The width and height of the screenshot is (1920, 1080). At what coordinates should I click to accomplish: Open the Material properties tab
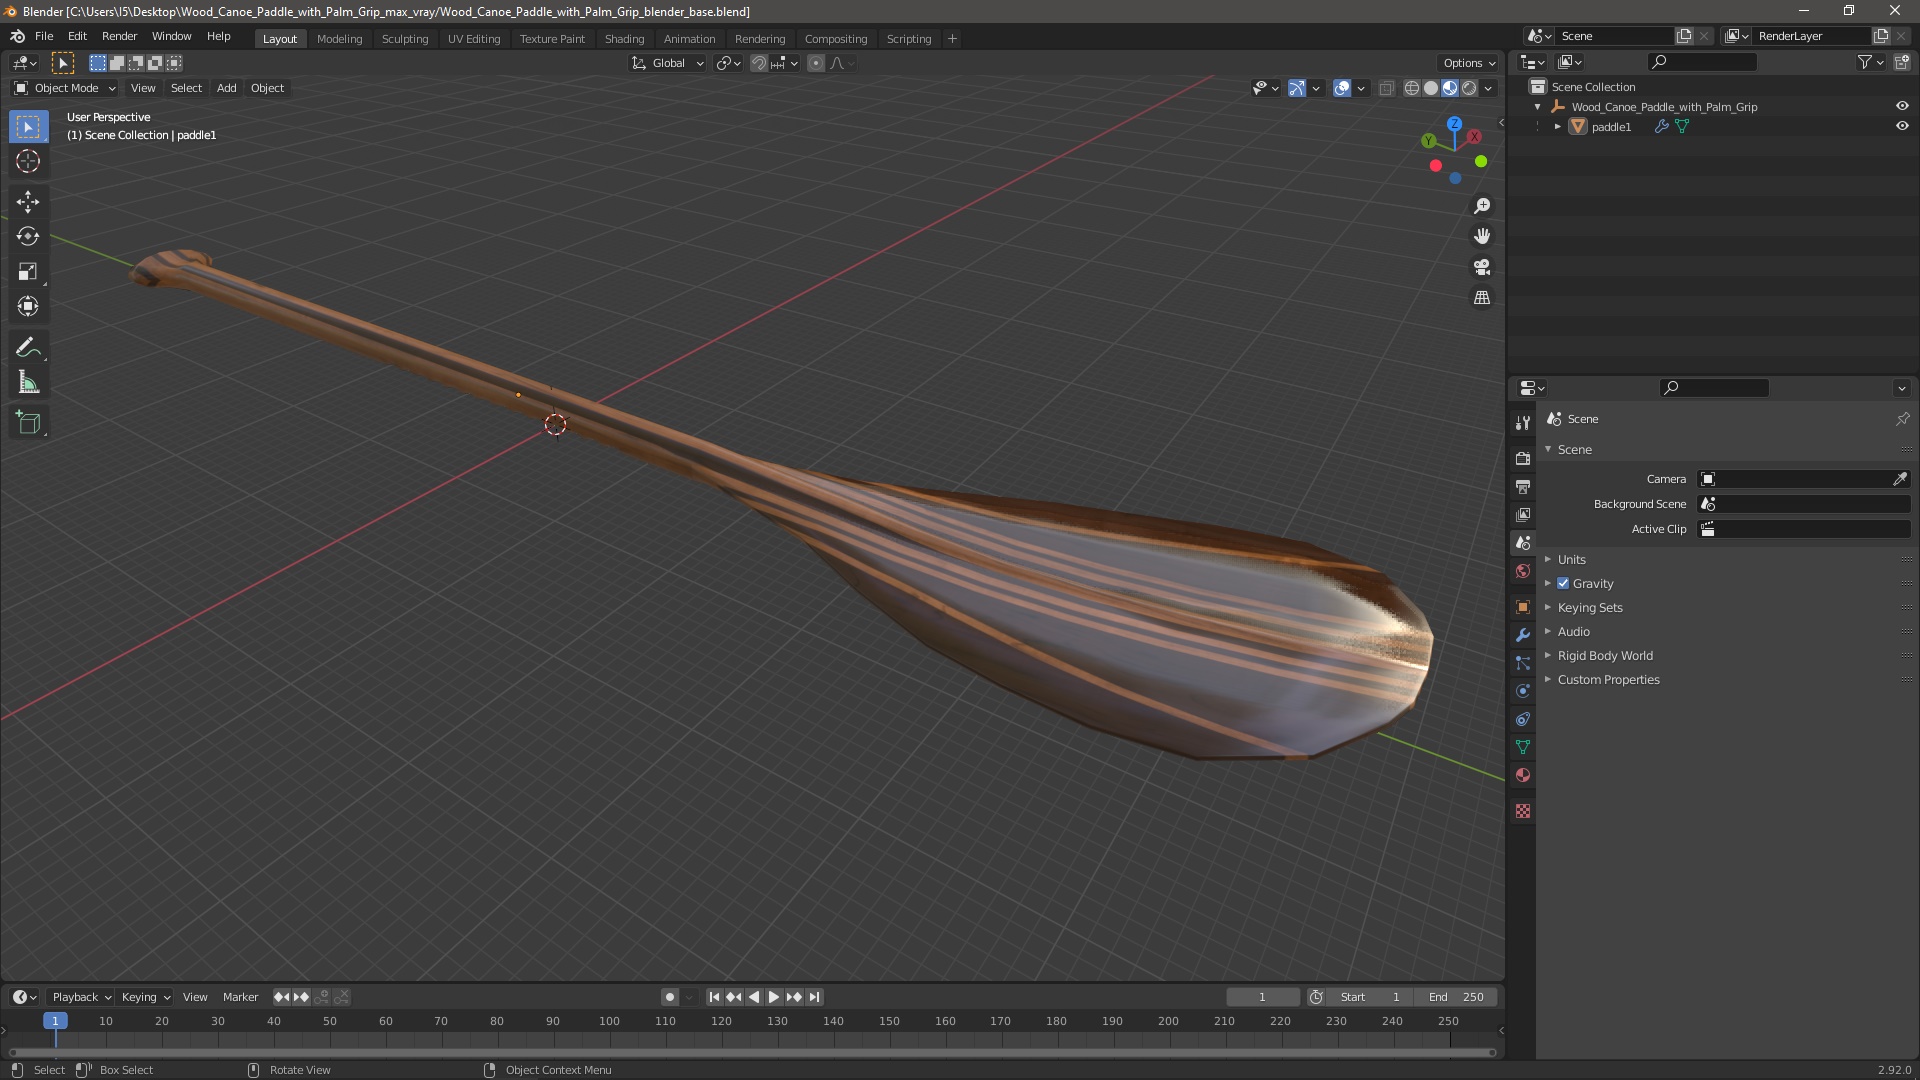(x=1523, y=775)
